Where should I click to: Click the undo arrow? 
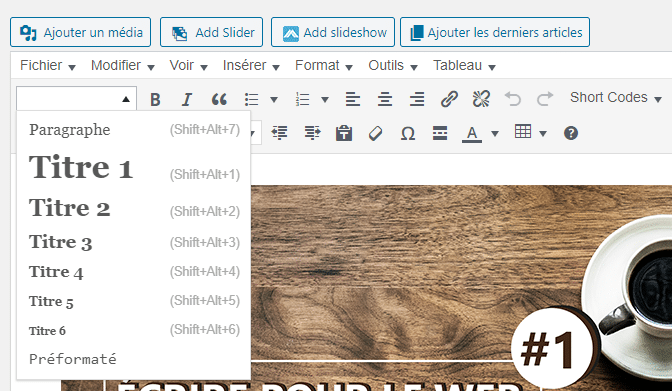513,99
